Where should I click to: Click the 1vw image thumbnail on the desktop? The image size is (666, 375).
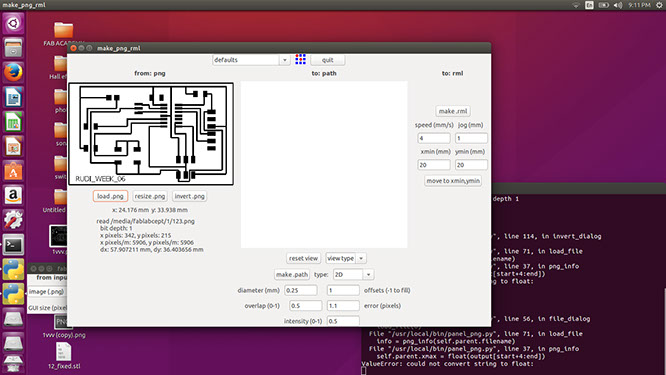tap(58, 236)
